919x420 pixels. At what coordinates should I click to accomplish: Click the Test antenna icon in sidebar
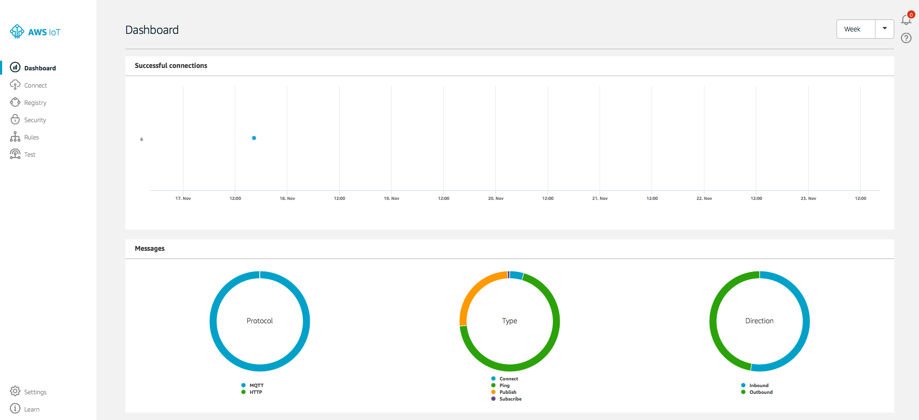pos(15,155)
